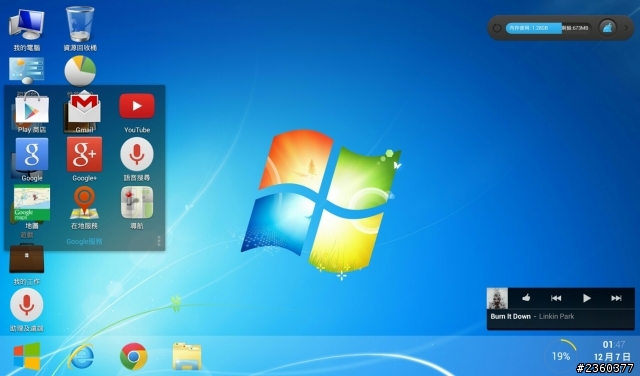The width and height of the screenshot is (640, 376).
Task: Open the file explorer folder in taskbar
Action: click(x=187, y=356)
